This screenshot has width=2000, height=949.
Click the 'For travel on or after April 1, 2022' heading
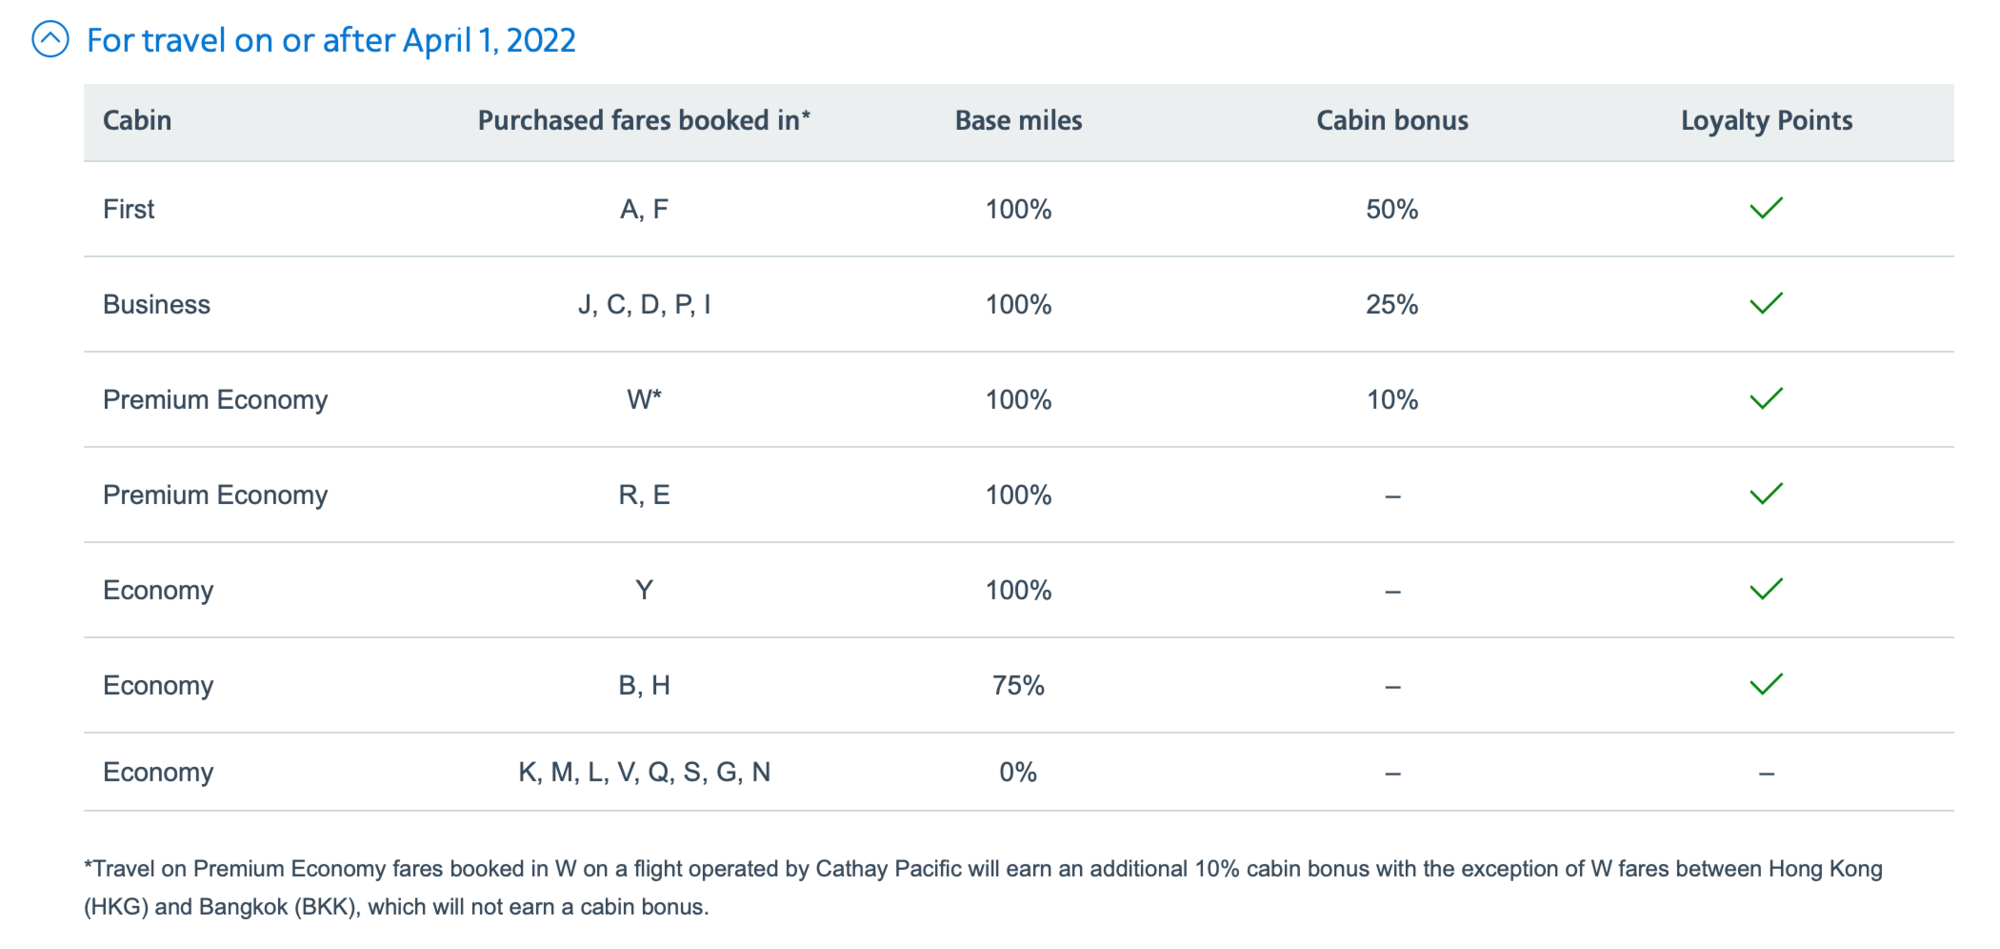click(331, 41)
